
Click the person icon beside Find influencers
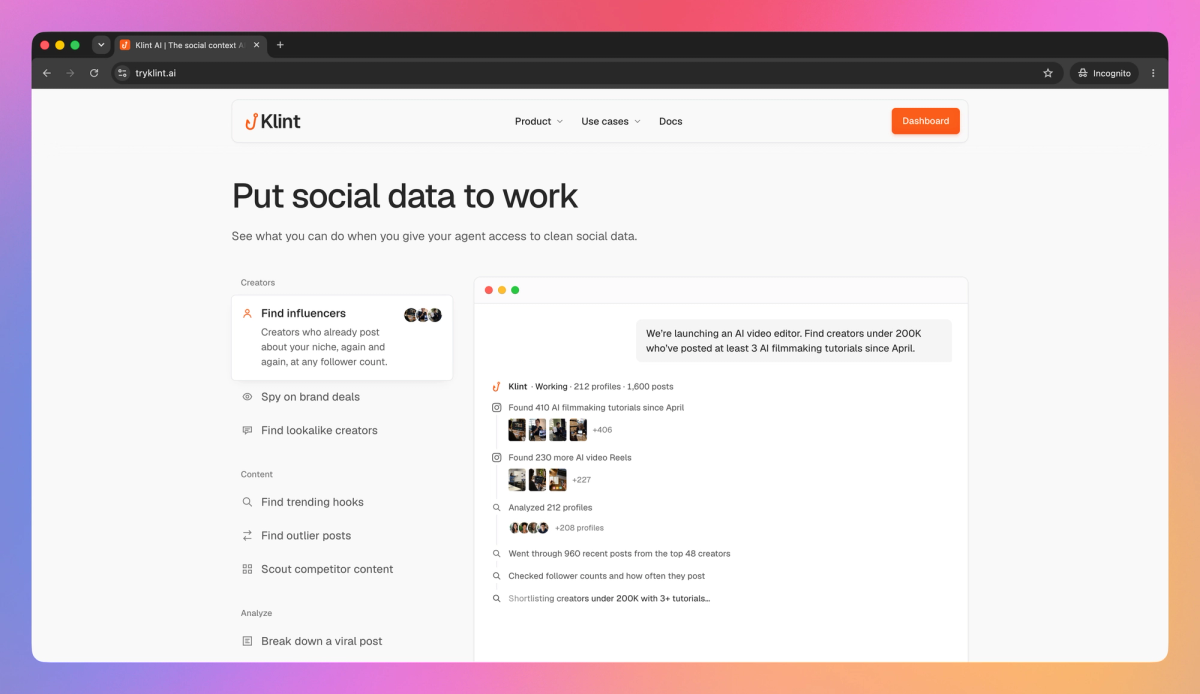pos(247,313)
